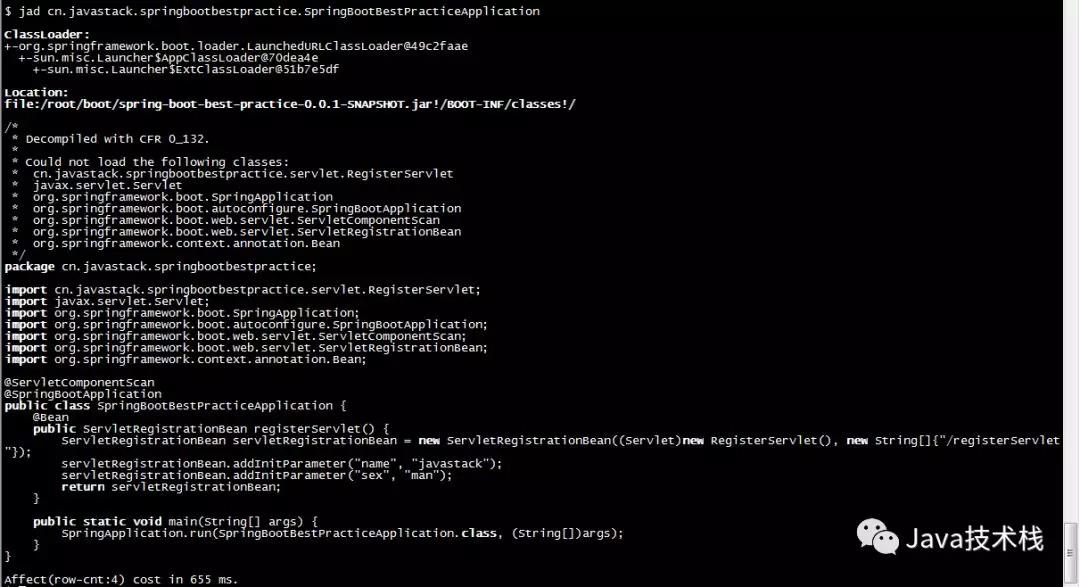Image resolution: width=1080 pixels, height=587 pixels.
Task: Click the 'Affect(row-cnt:4) cost' status line
Action: [x=121, y=579]
